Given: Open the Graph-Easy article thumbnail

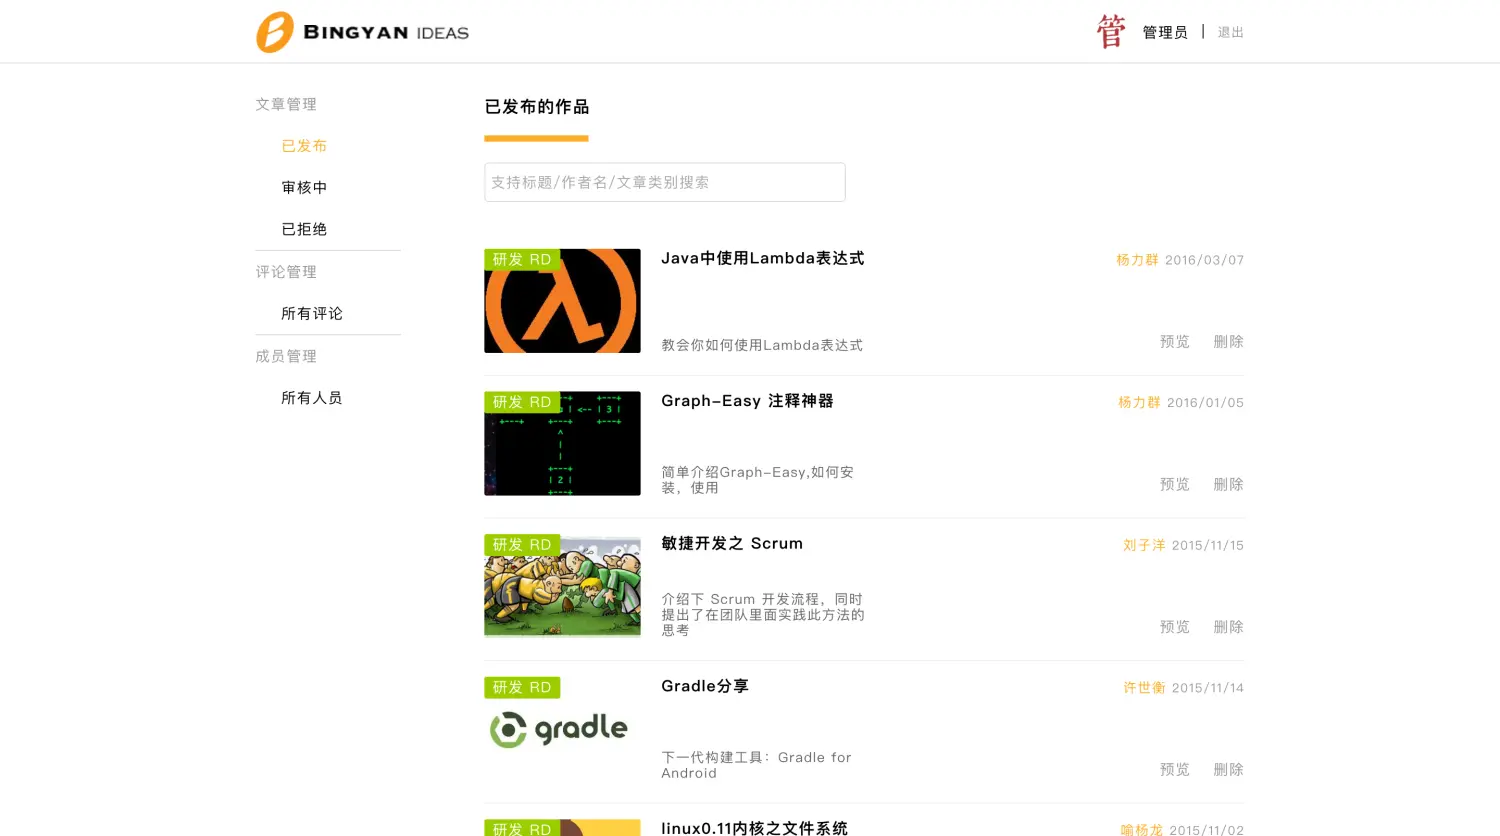Looking at the screenshot, I should coord(562,444).
